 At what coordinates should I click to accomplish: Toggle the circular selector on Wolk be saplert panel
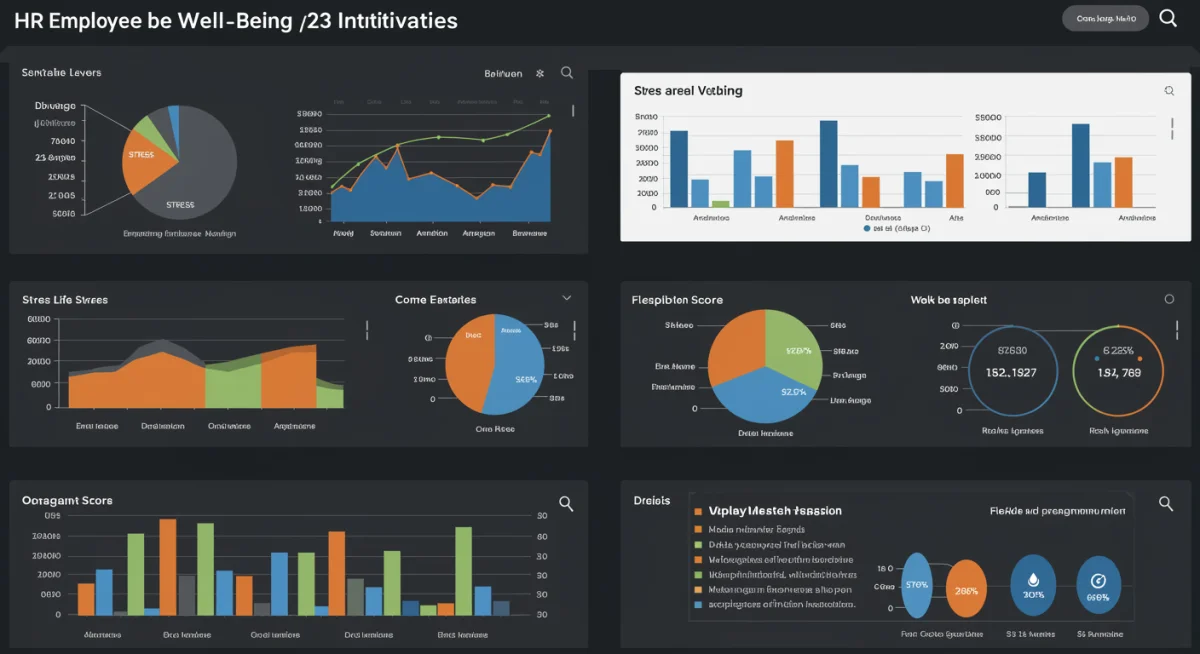click(x=1168, y=297)
